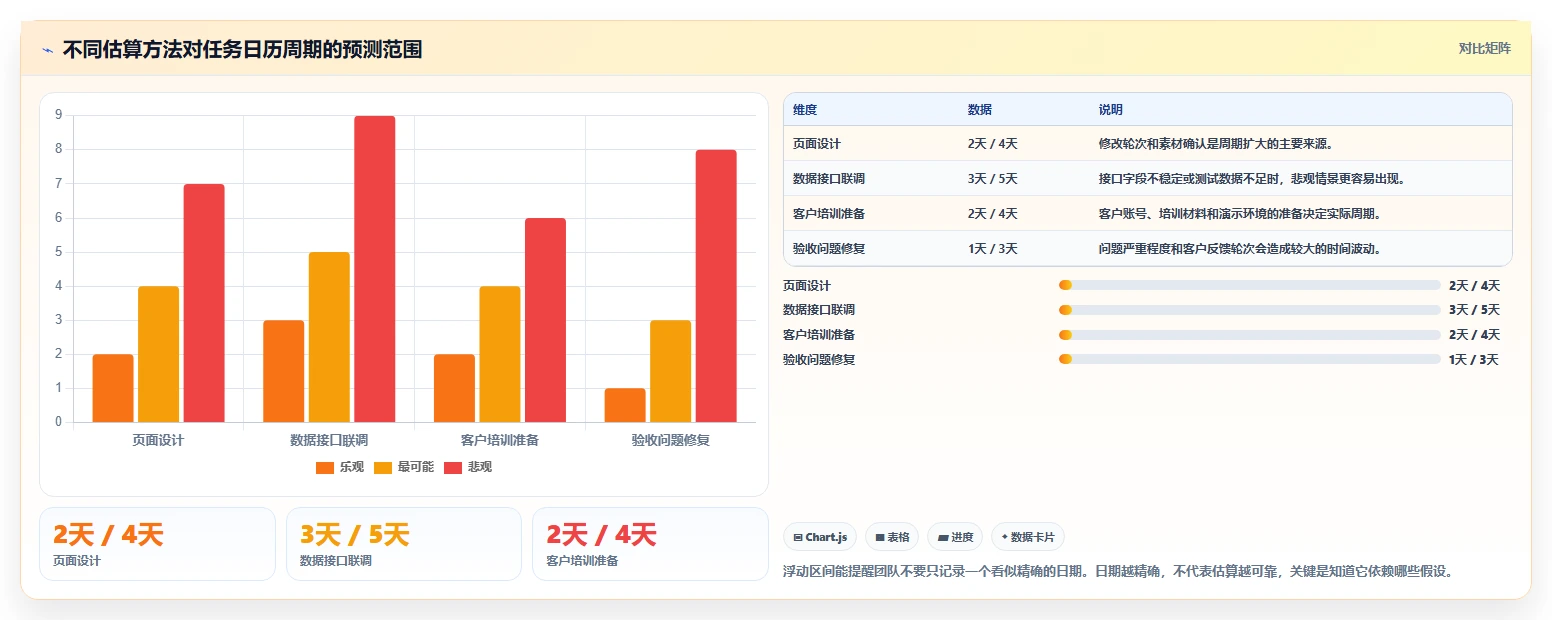Click the description starting with 接口字段不稳定

[1252, 179]
